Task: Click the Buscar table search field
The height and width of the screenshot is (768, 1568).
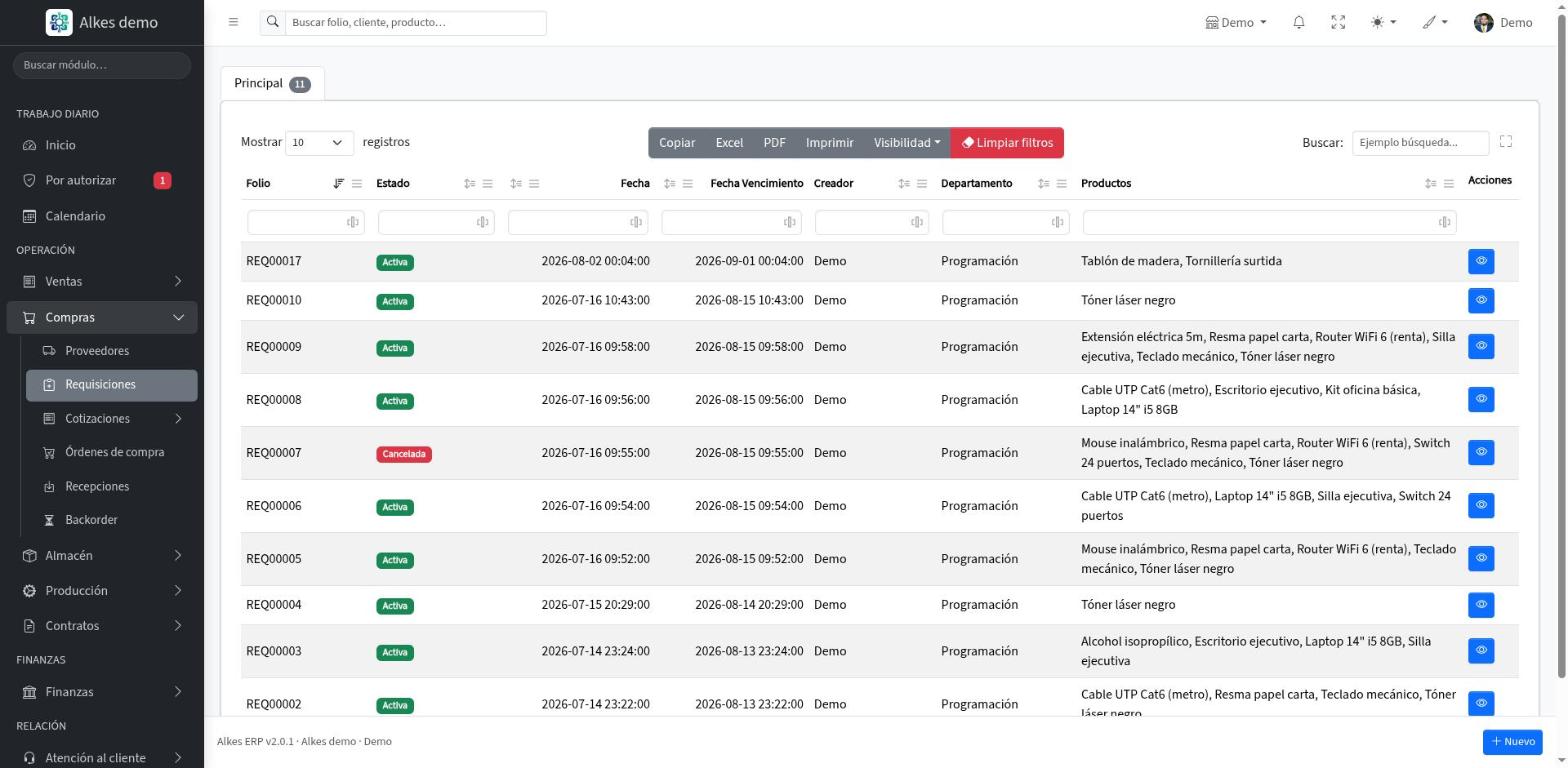Action: coord(1420,142)
